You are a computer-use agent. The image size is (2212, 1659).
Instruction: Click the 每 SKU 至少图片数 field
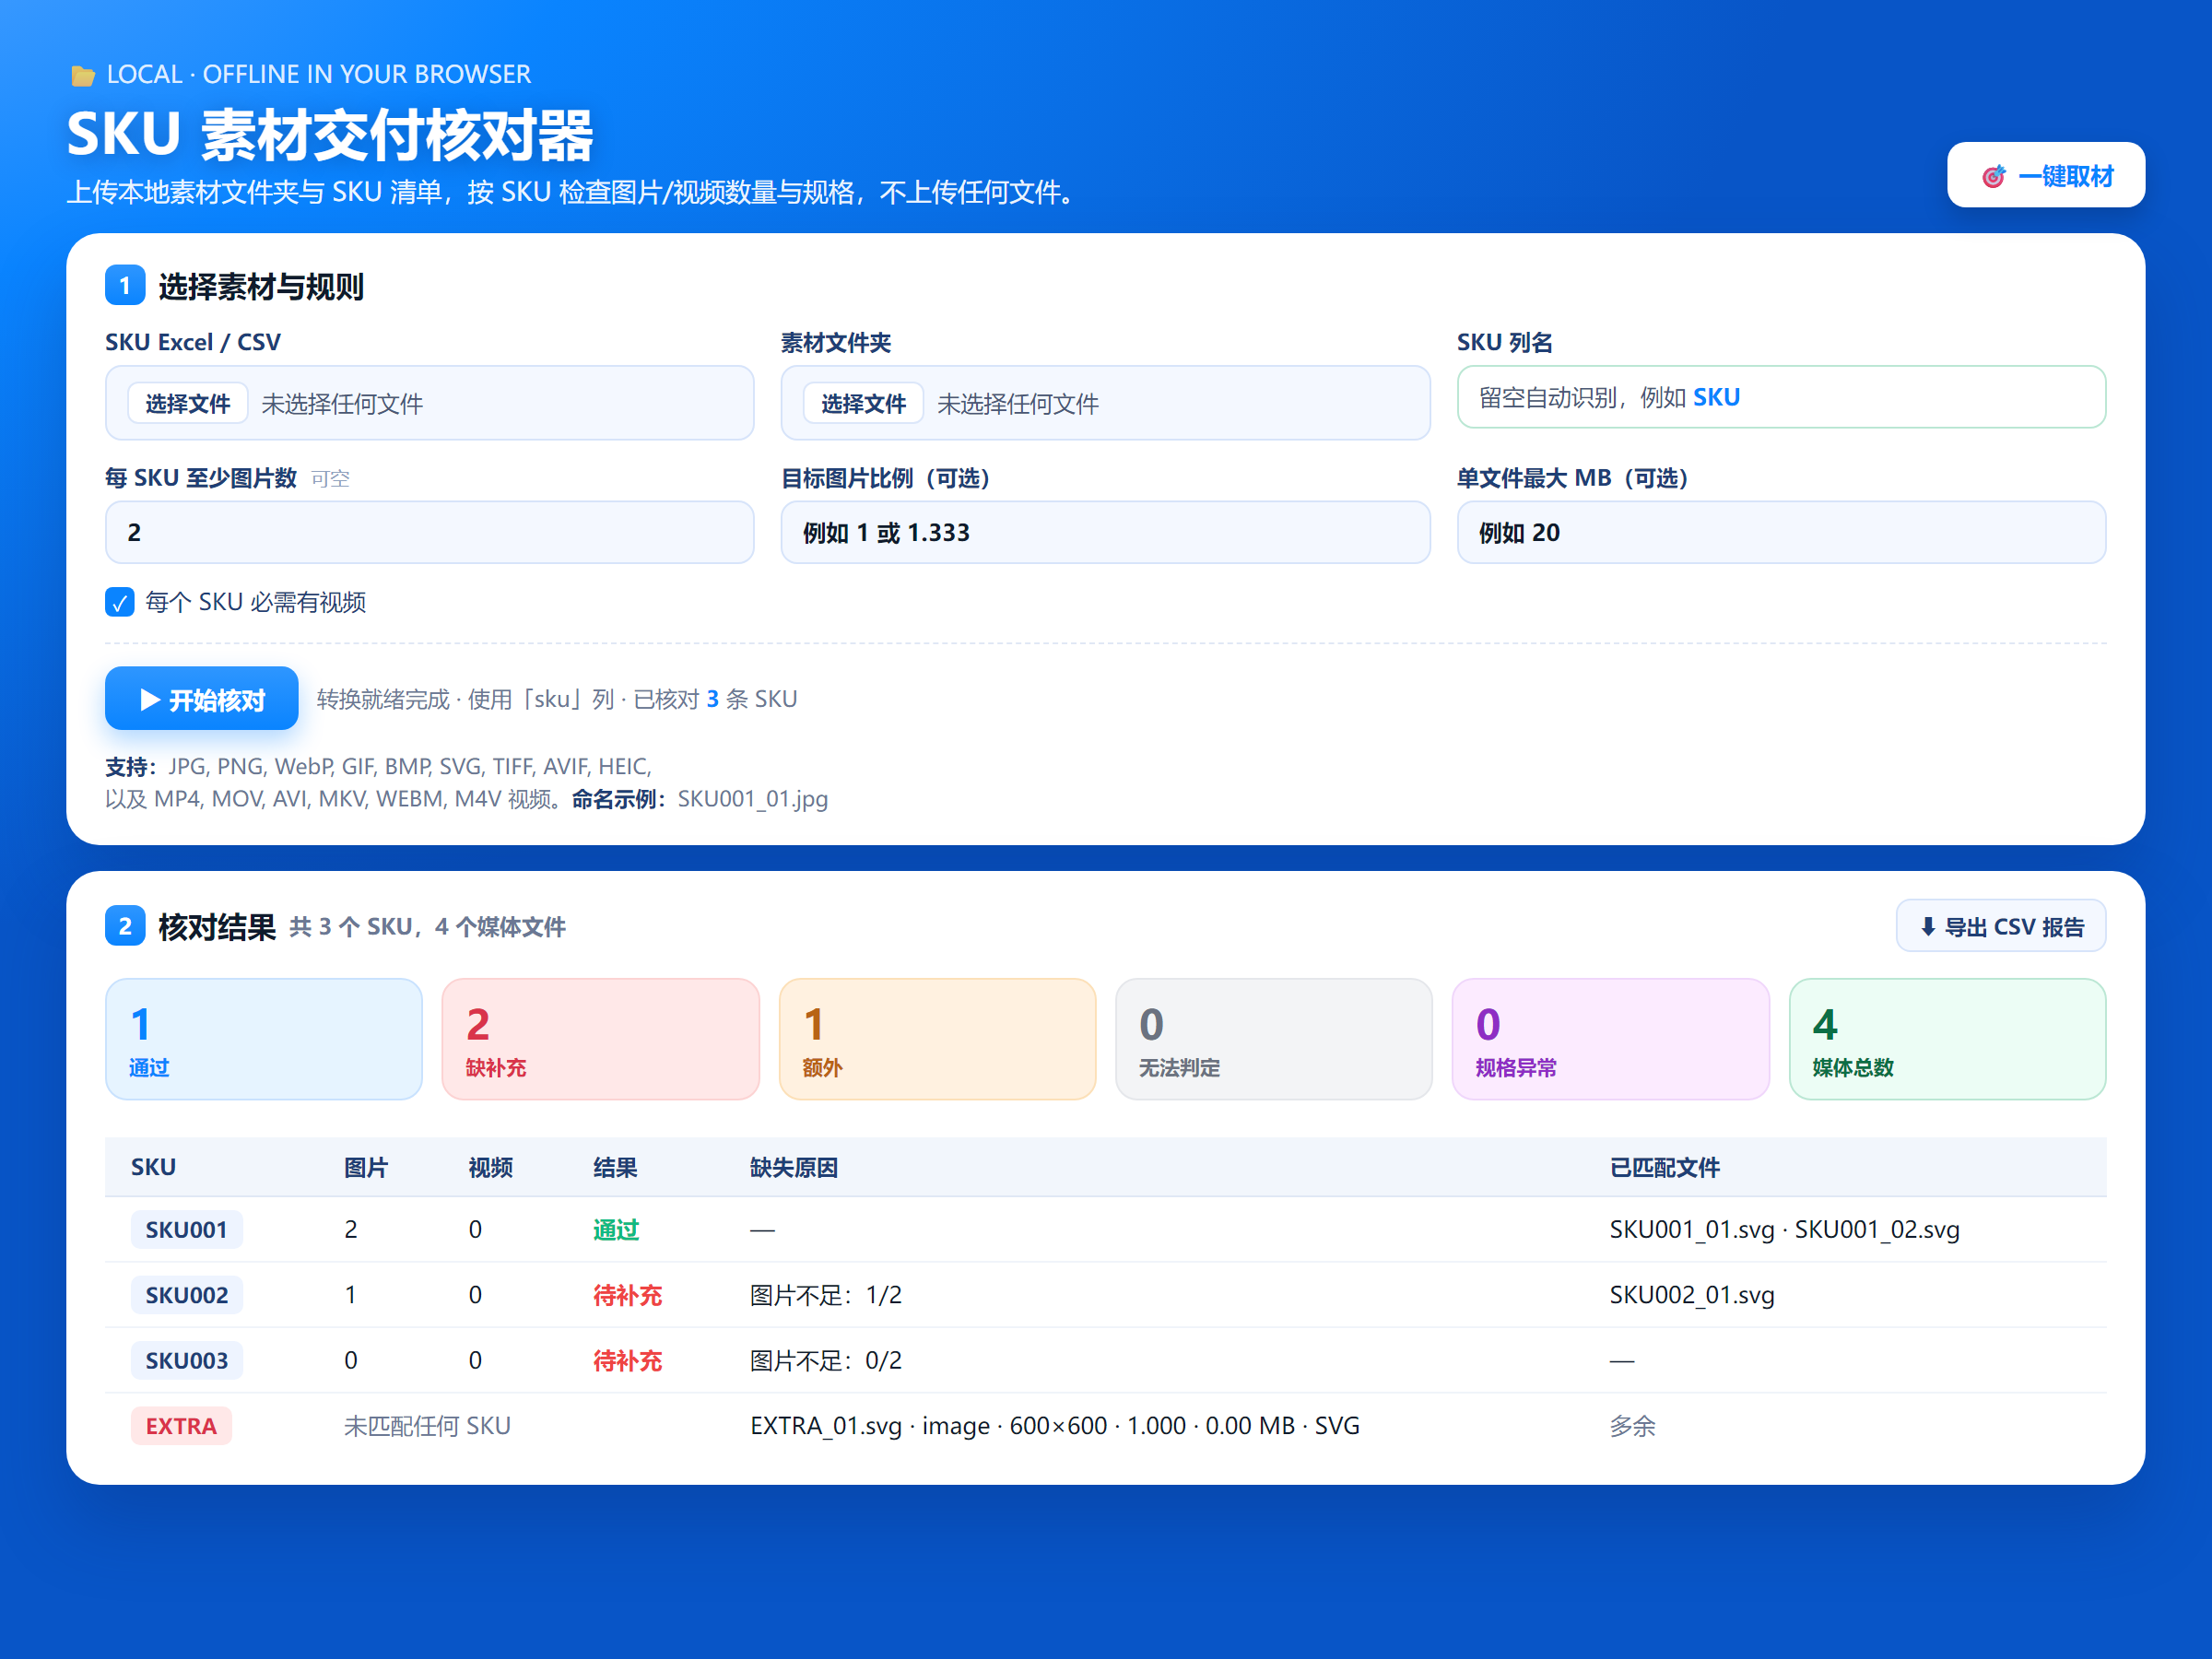pyautogui.click(x=429, y=533)
